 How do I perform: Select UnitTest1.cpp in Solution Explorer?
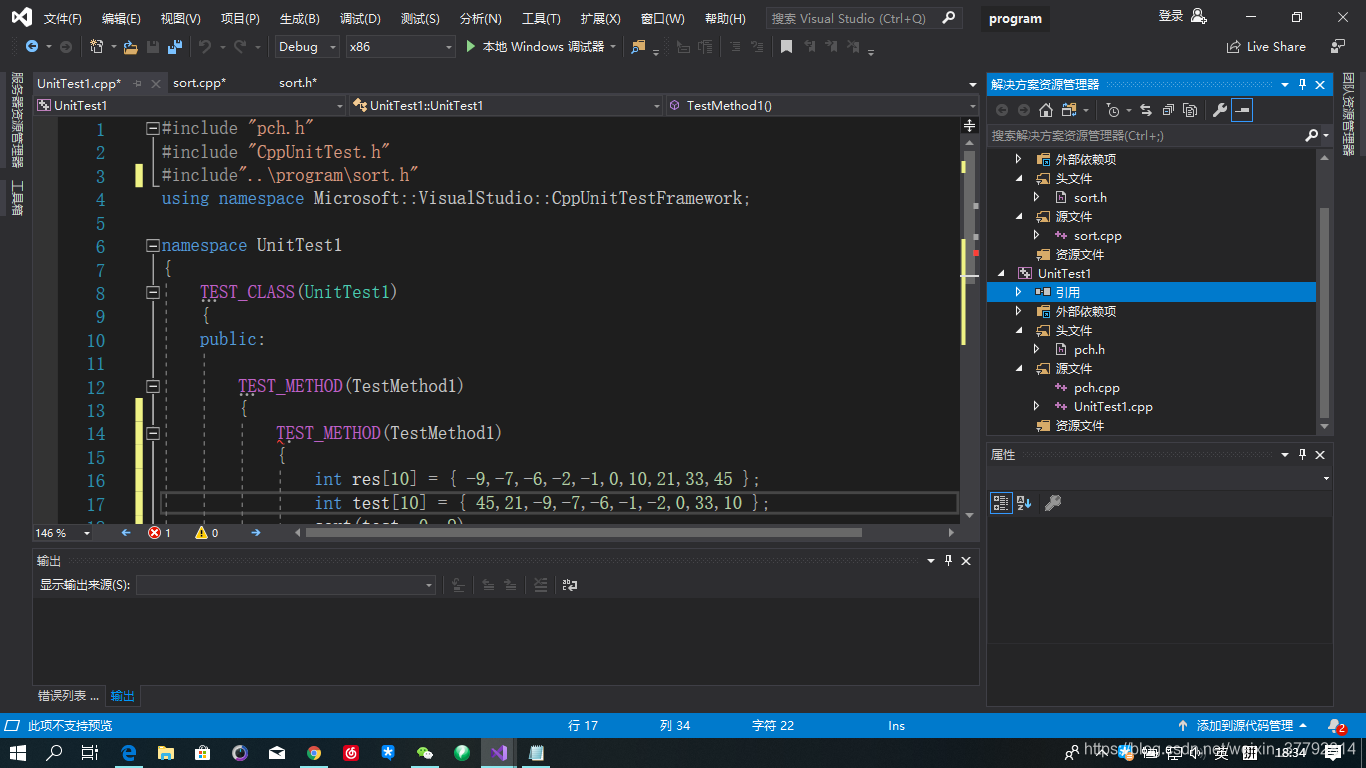click(x=1113, y=407)
